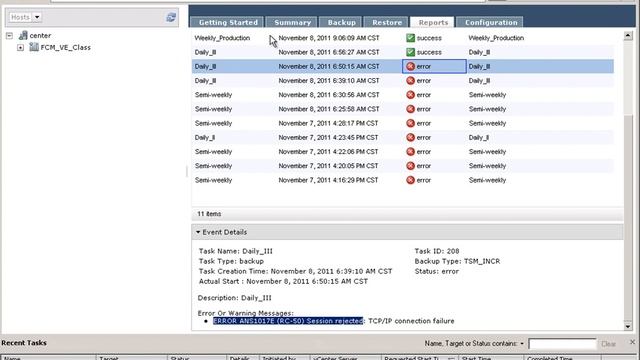This screenshot has height=360, width=640.
Task: Click the report list scroll up arrow
Action: (x=628, y=36)
